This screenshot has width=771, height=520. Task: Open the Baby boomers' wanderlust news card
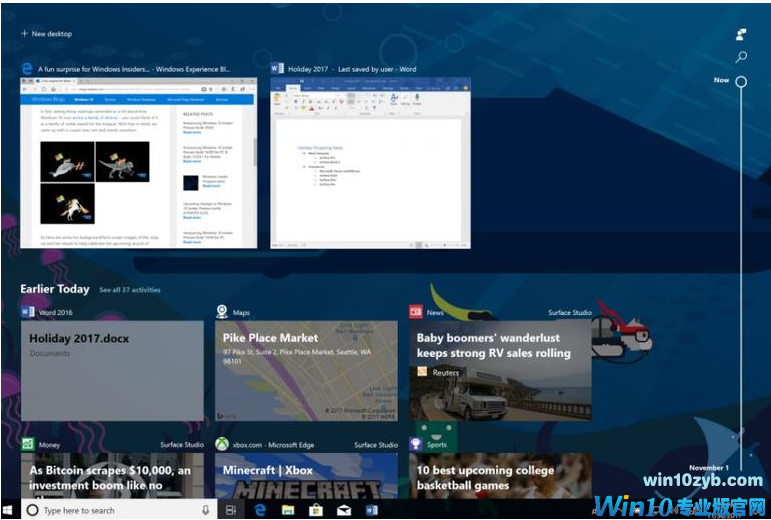(x=500, y=371)
